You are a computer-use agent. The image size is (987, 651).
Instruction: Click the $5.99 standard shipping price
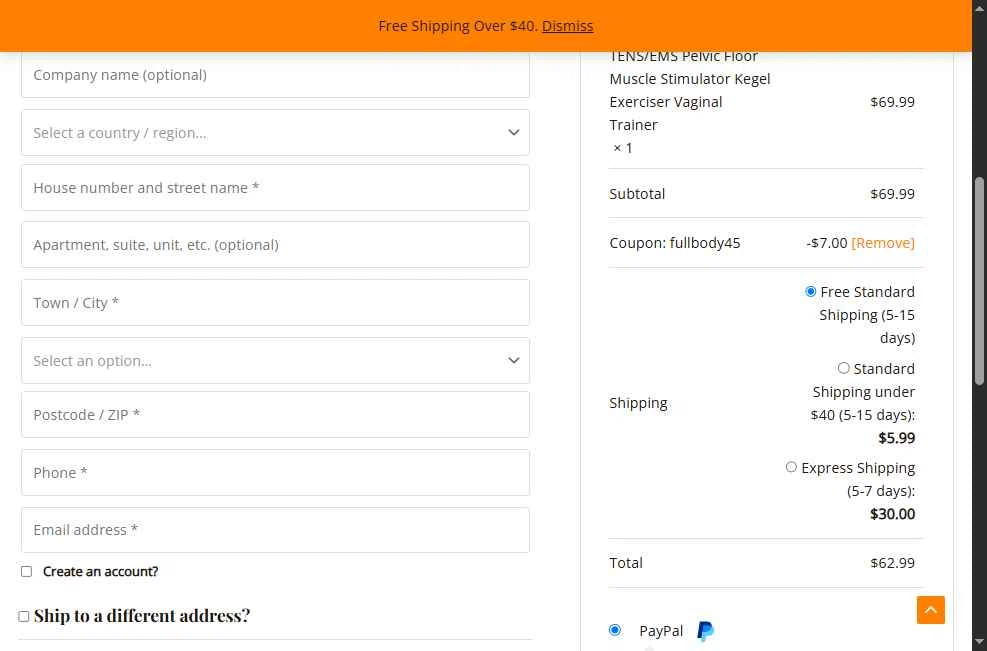896,438
